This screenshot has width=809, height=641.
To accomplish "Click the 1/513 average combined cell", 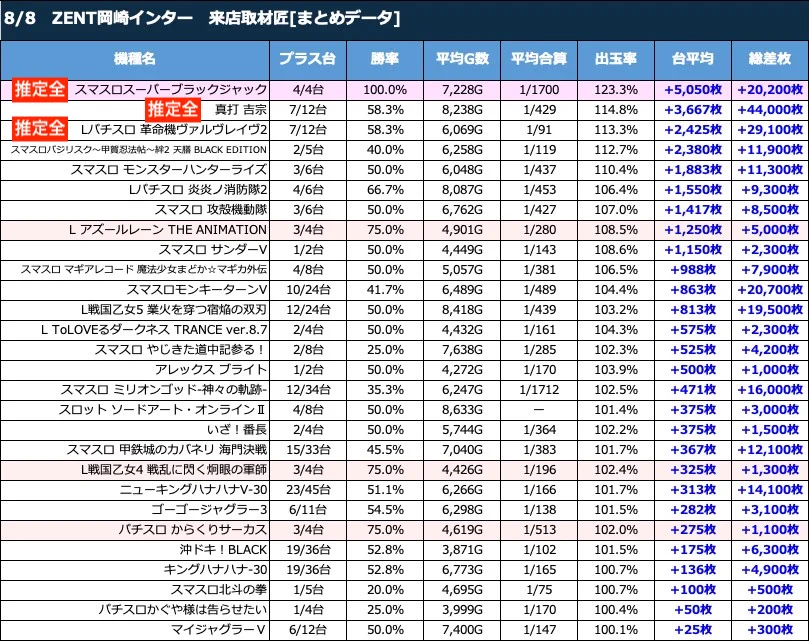I will pyautogui.click(x=539, y=530).
